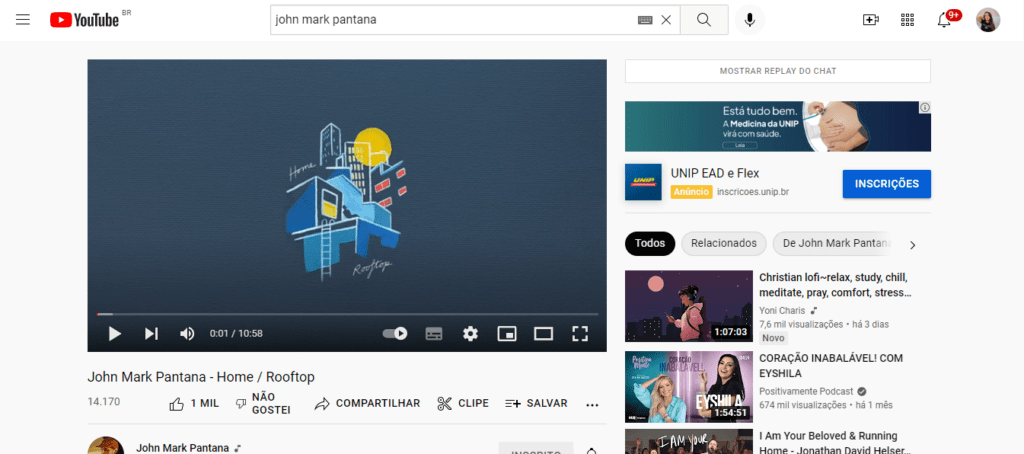Viewport: 1024px width, 454px height.
Task: Toggle the autoplay switch
Action: (x=395, y=333)
